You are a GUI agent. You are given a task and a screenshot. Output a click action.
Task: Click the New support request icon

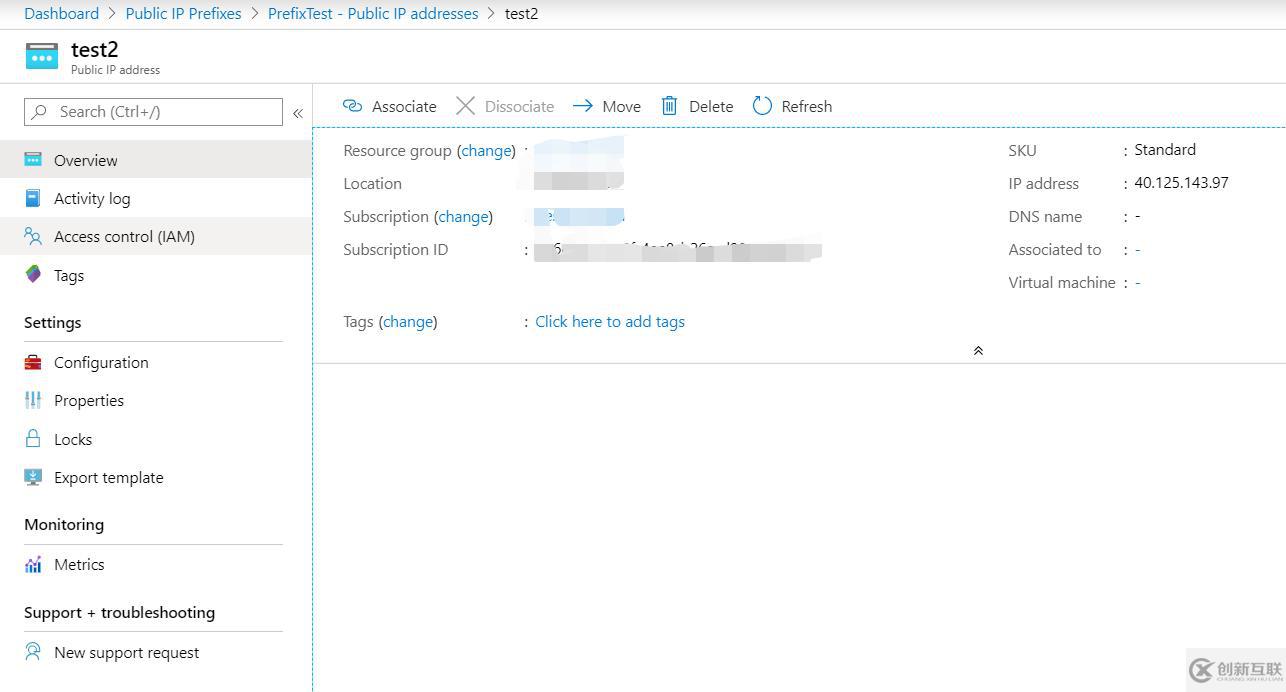click(x=33, y=652)
